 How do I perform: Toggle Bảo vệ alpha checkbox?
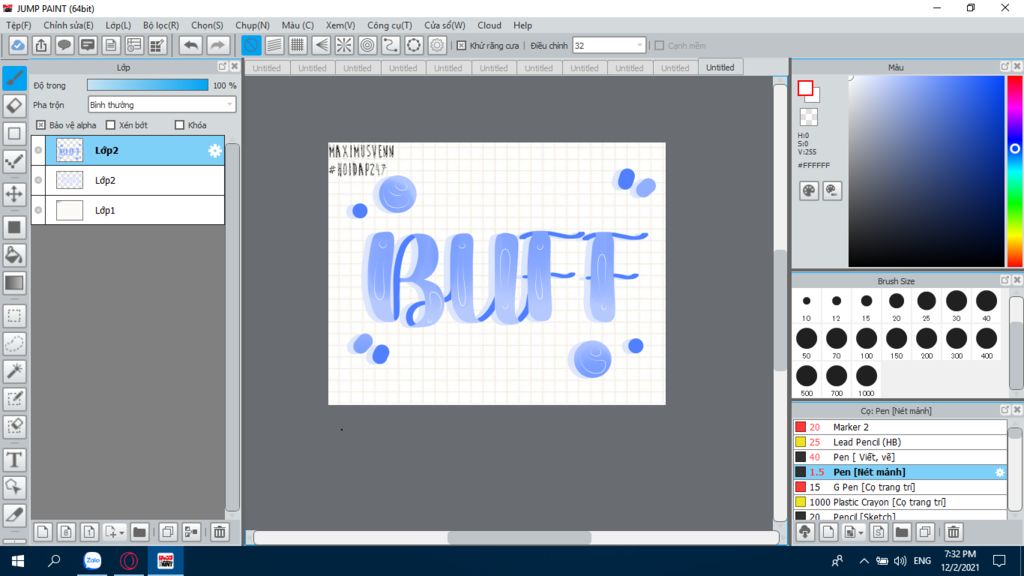(41, 125)
